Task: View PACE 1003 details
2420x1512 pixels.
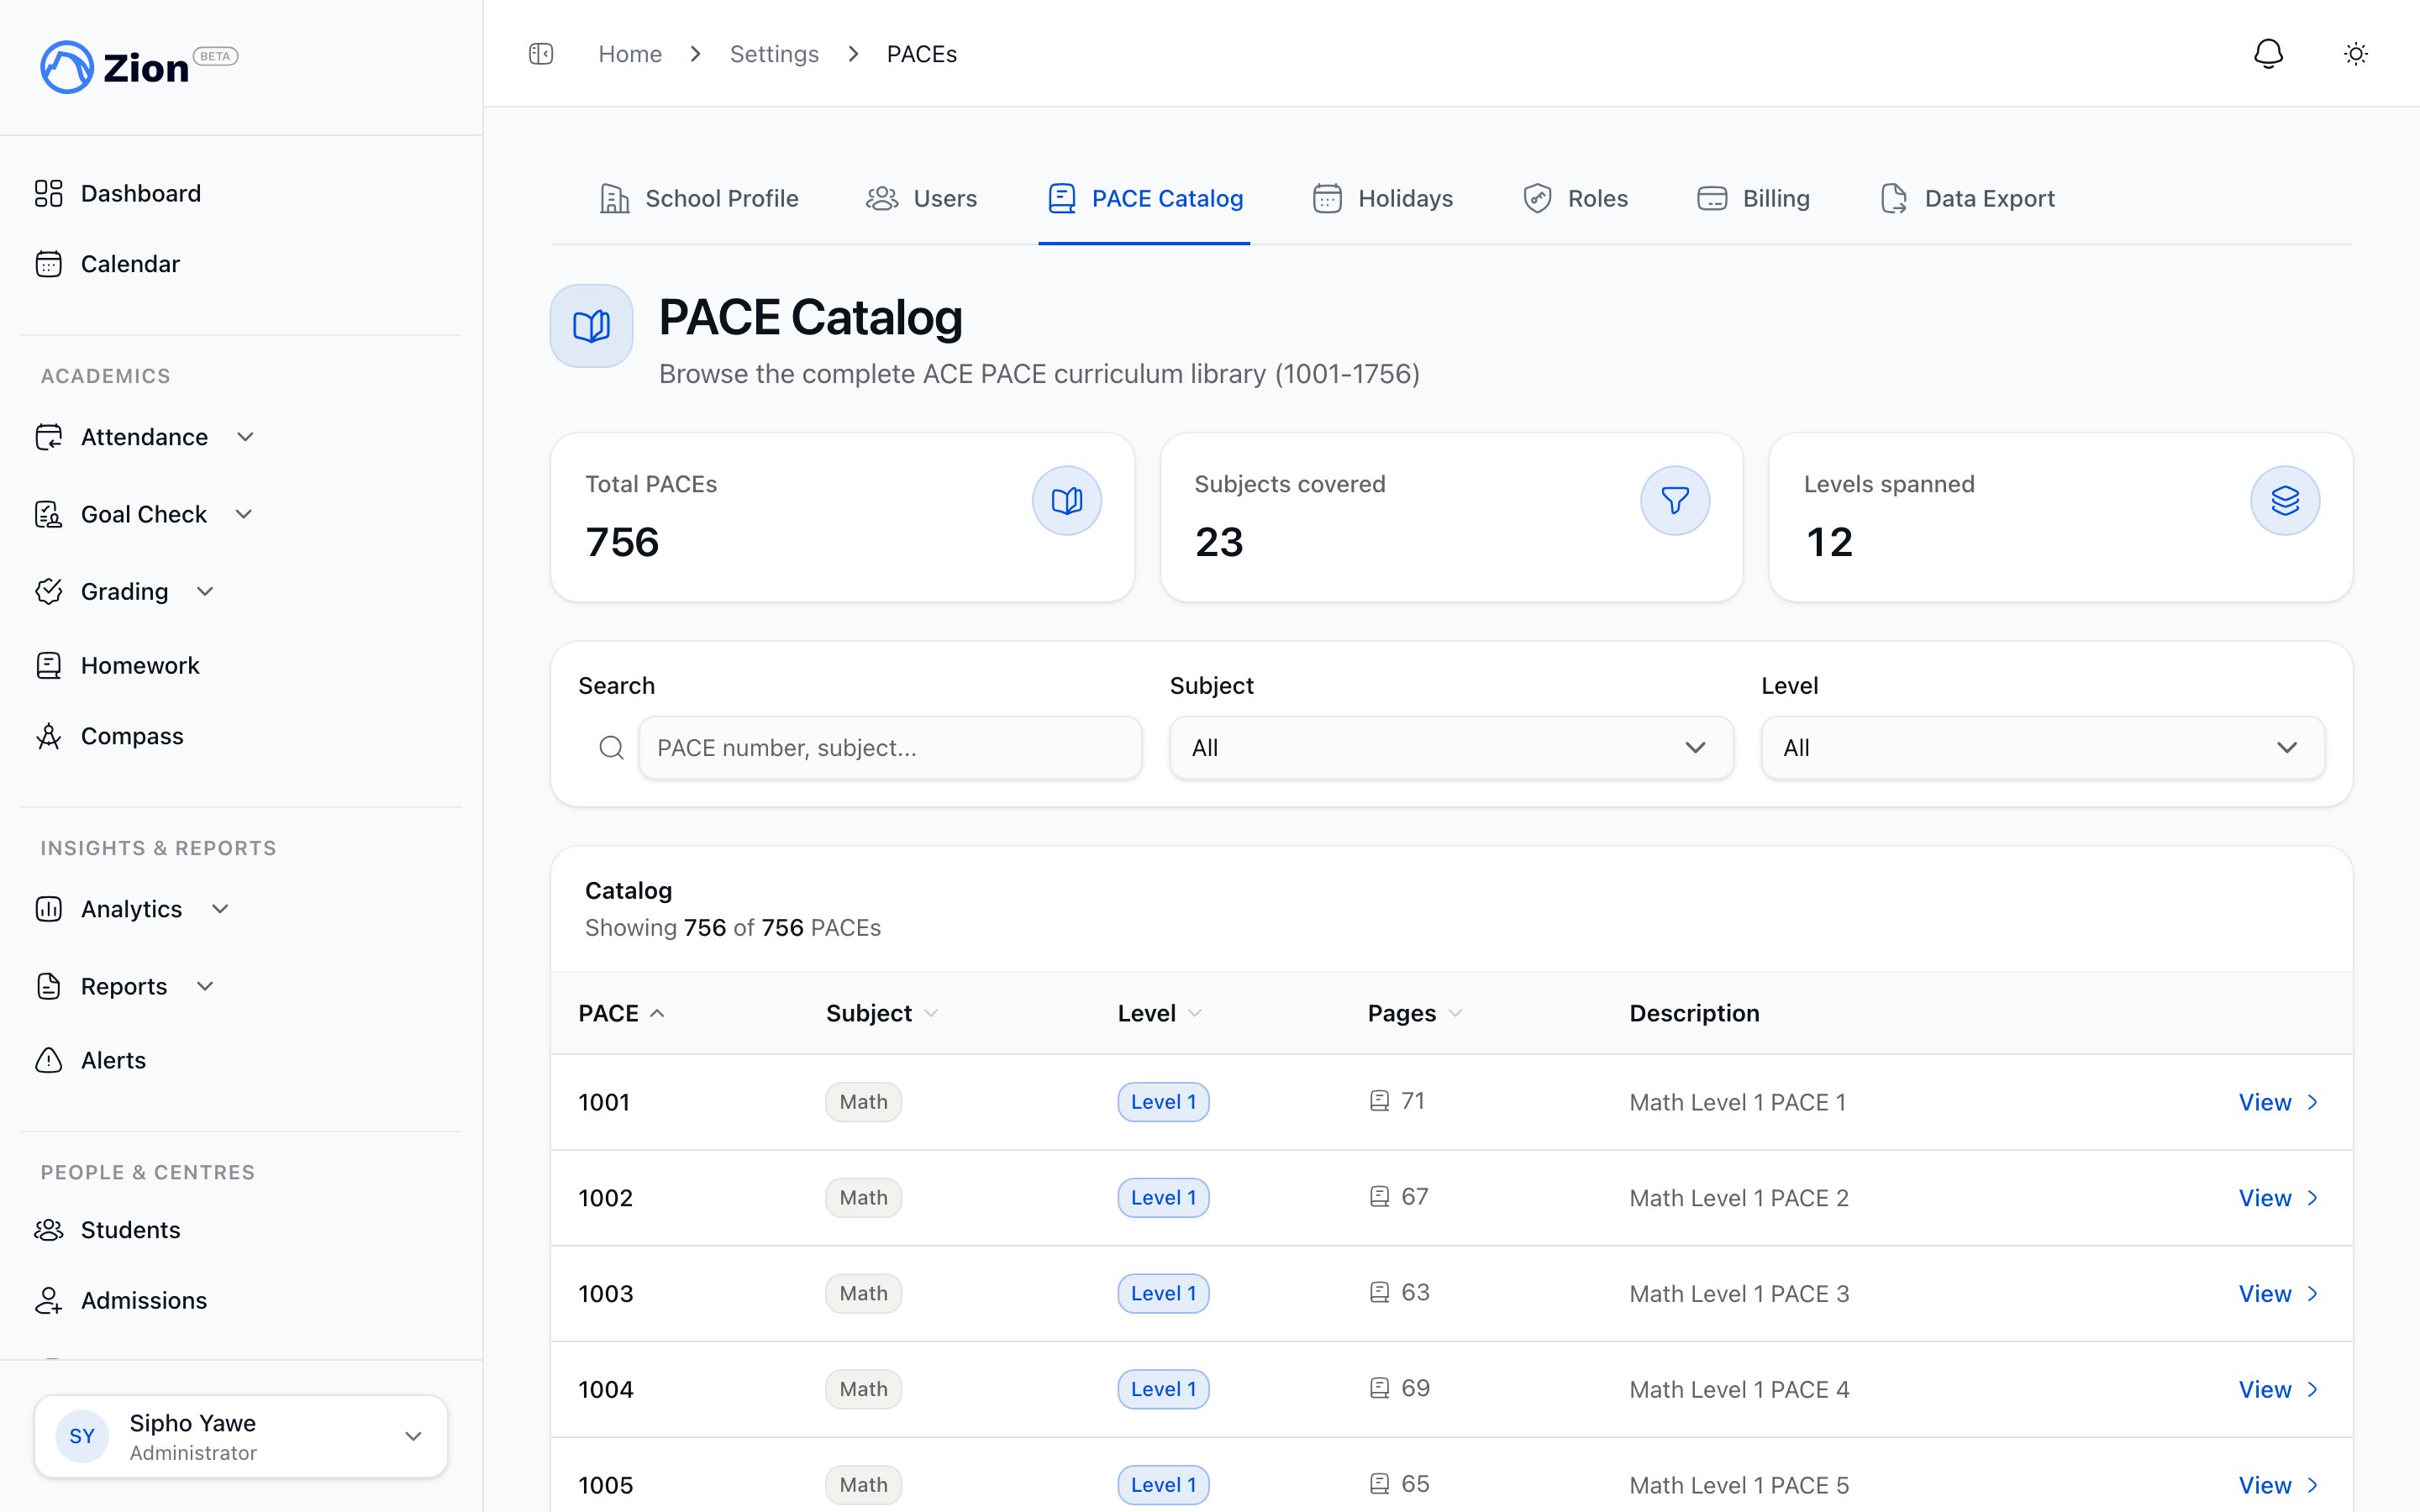Action: pyautogui.click(x=2278, y=1294)
